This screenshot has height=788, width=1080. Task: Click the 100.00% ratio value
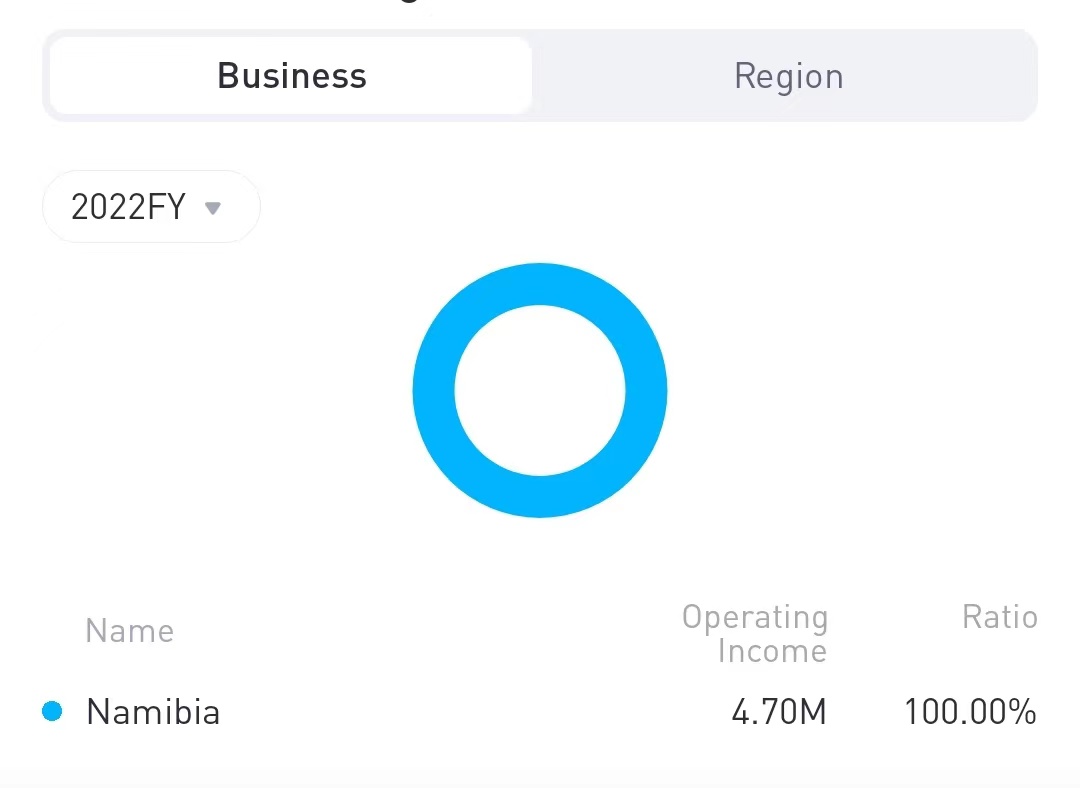[x=970, y=712]
